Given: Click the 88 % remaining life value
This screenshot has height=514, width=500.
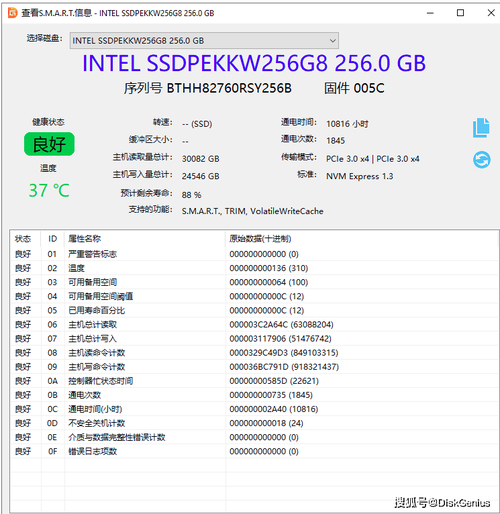Looking at the screenshot, I should [x=192, y=195].
